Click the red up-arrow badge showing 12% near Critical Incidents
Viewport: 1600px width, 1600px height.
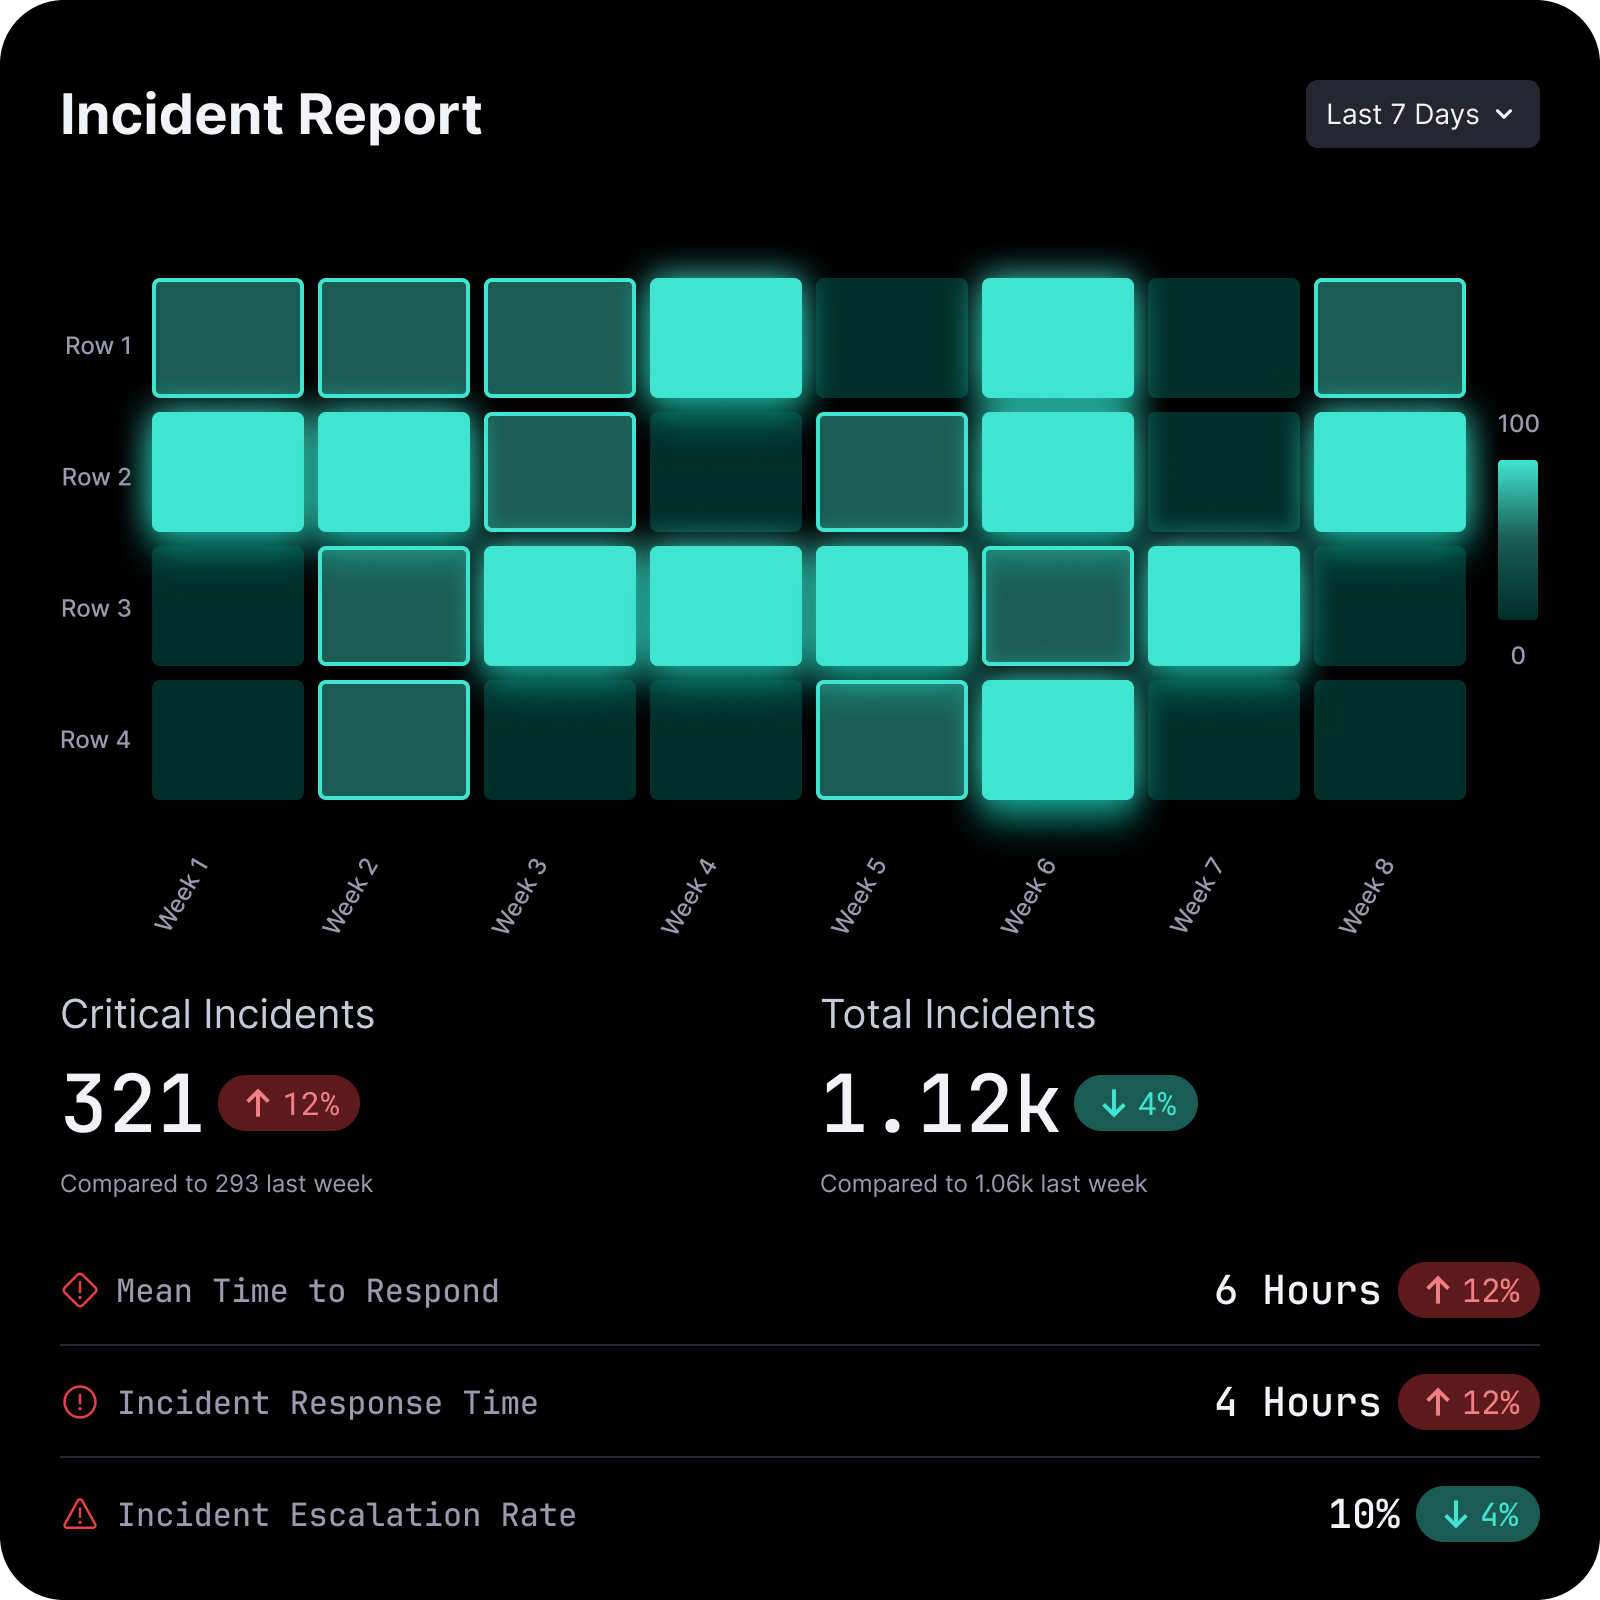[288, 1103]
